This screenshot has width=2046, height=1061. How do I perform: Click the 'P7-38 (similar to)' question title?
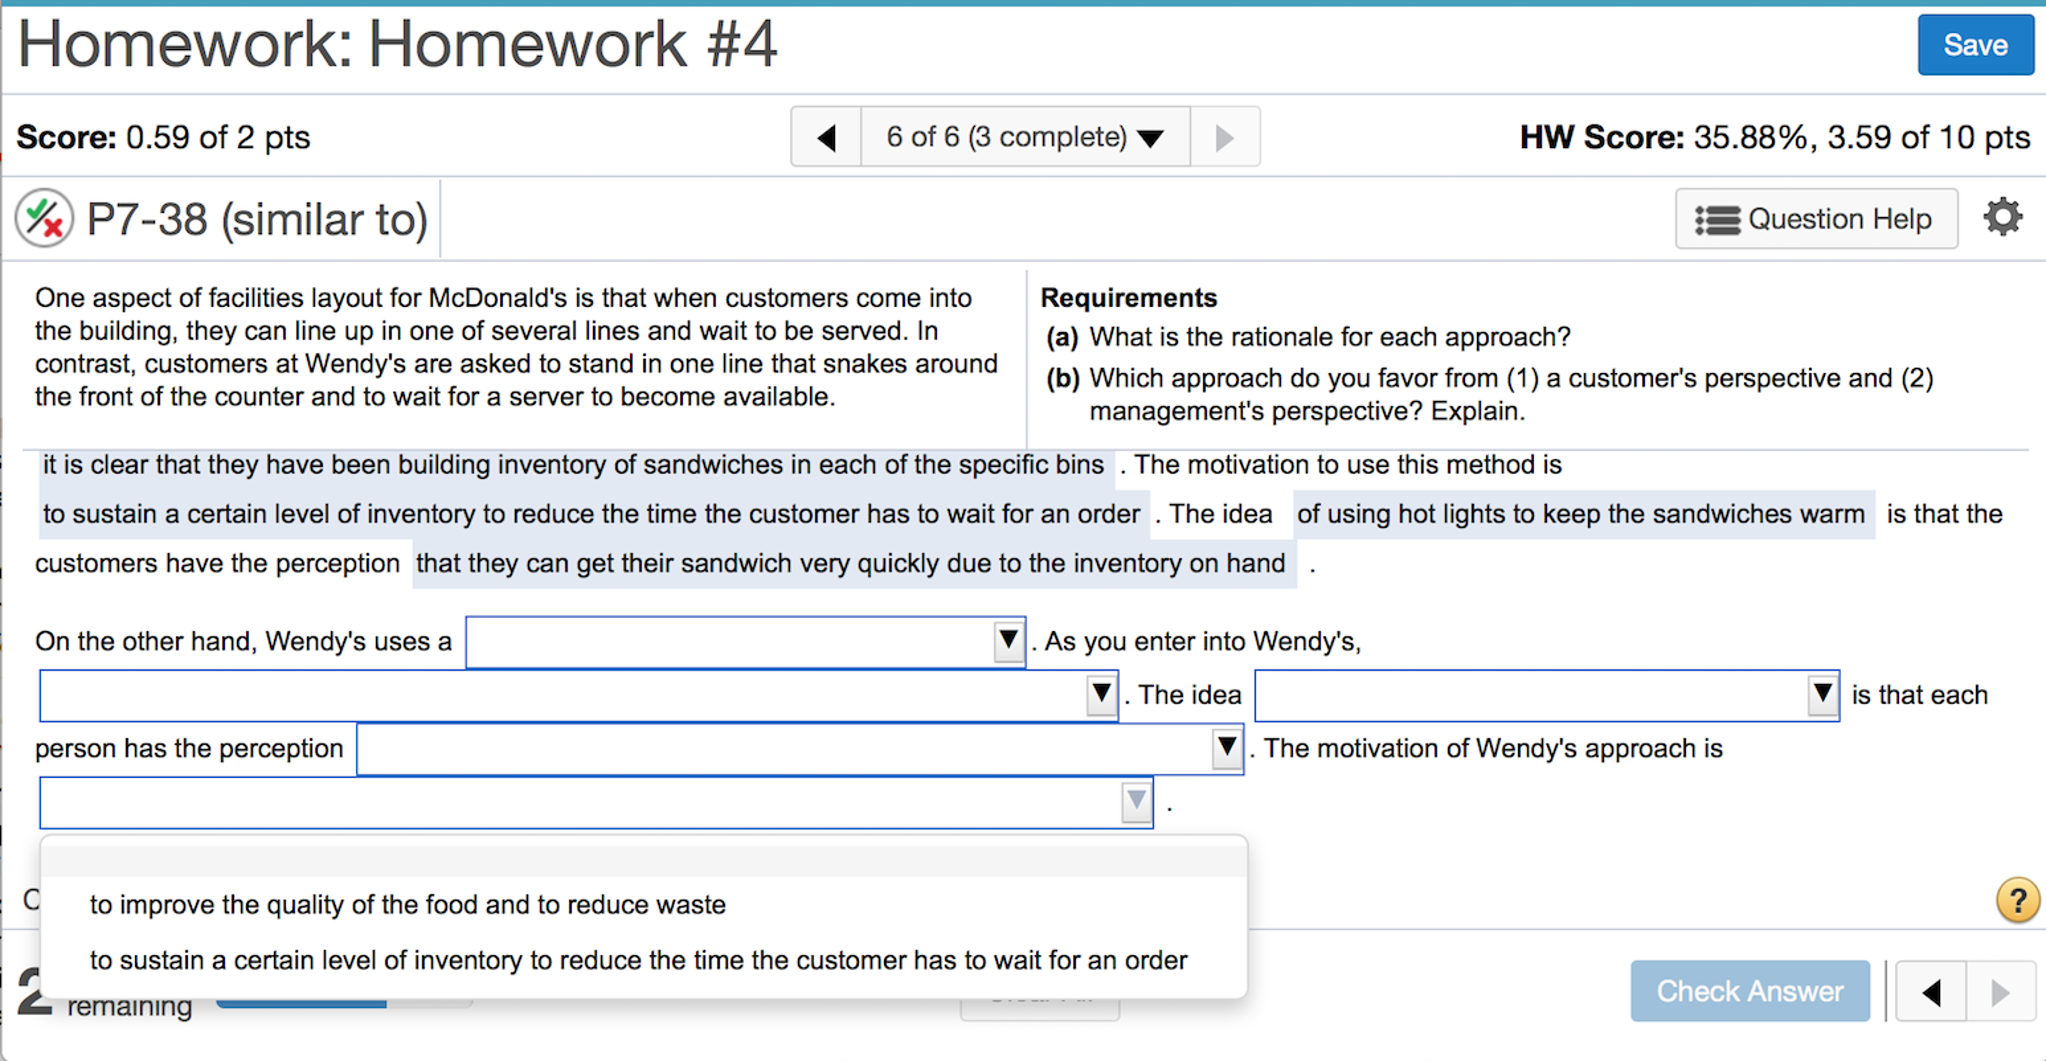coord(257,219)
